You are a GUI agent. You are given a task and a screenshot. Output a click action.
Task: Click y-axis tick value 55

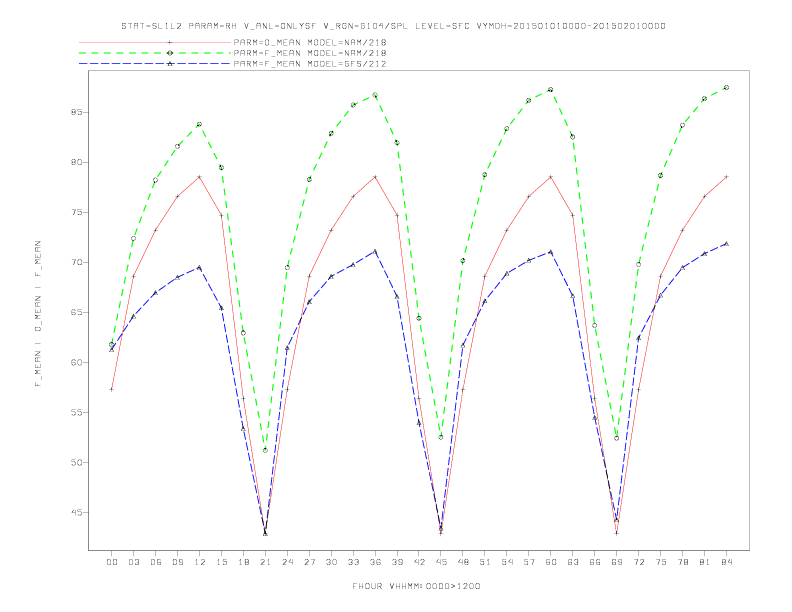[x=77, y=413]
